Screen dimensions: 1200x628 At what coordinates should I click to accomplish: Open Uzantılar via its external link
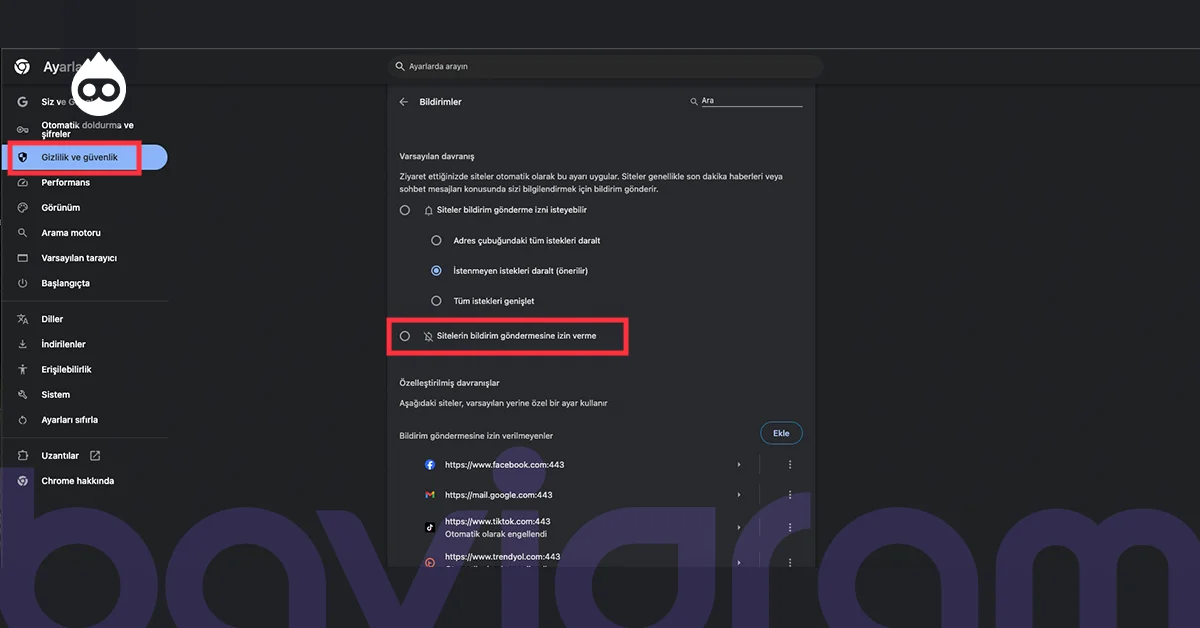click(x=94, y=454)
